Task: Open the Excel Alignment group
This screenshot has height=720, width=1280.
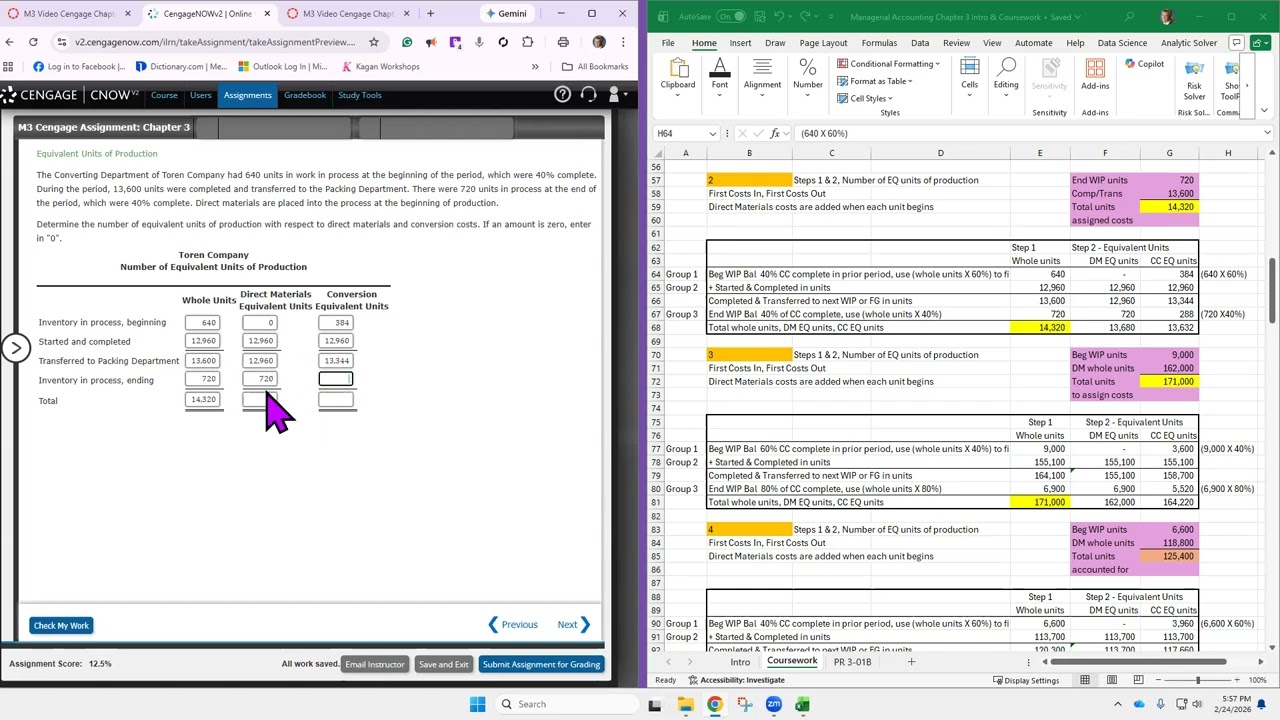Action: (x=762, y=75)
